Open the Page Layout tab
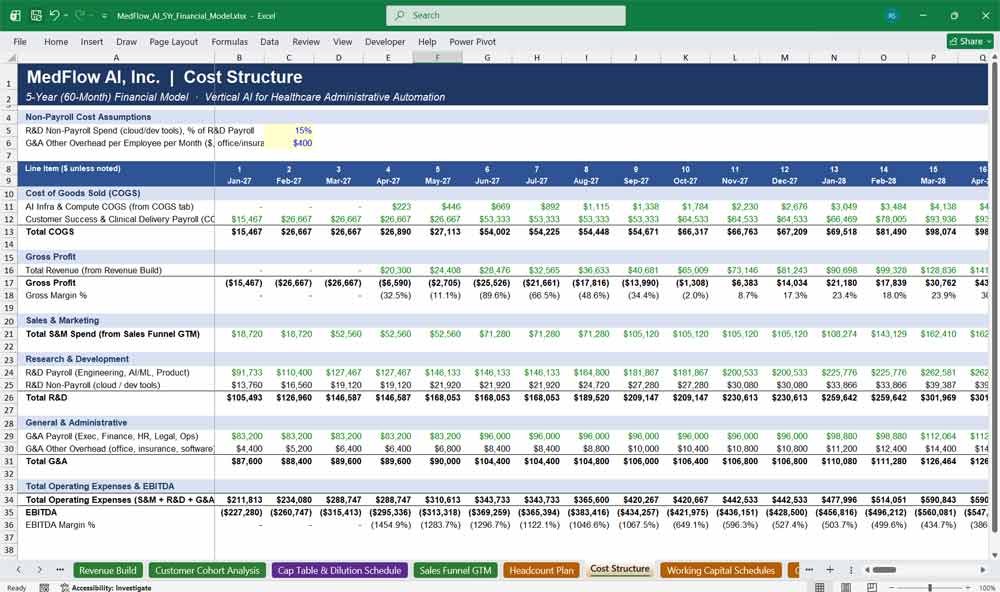 coord(173,41)
